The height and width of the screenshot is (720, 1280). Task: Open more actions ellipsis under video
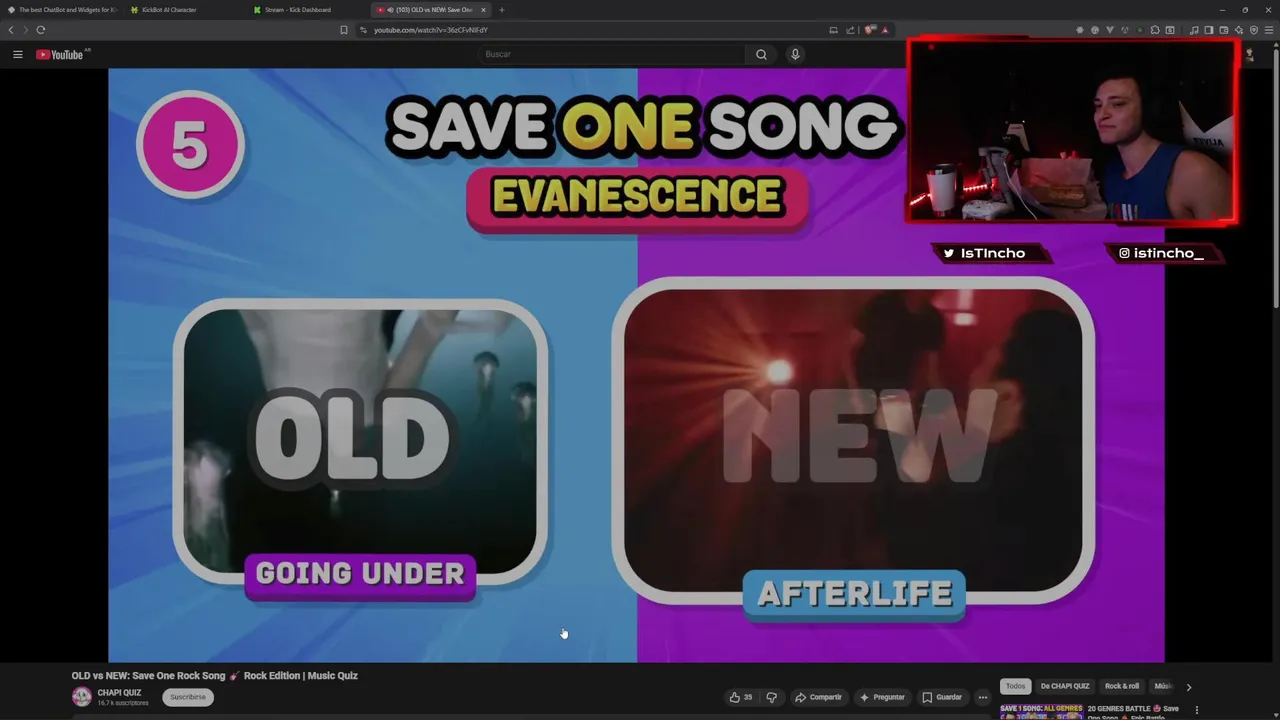(983, 697)
